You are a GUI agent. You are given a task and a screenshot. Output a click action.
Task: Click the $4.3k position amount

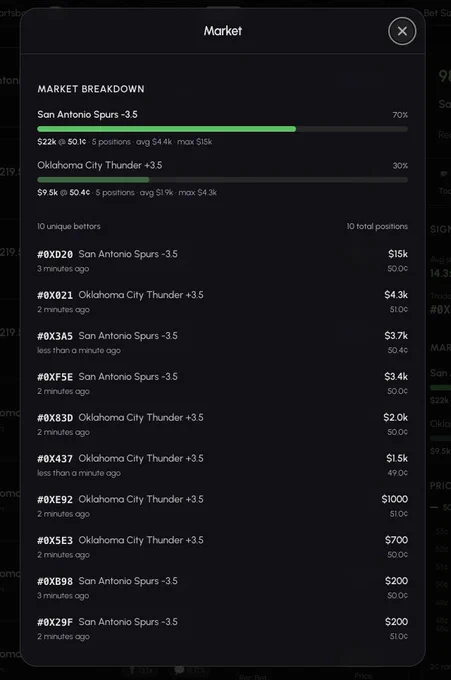[396, 295]
